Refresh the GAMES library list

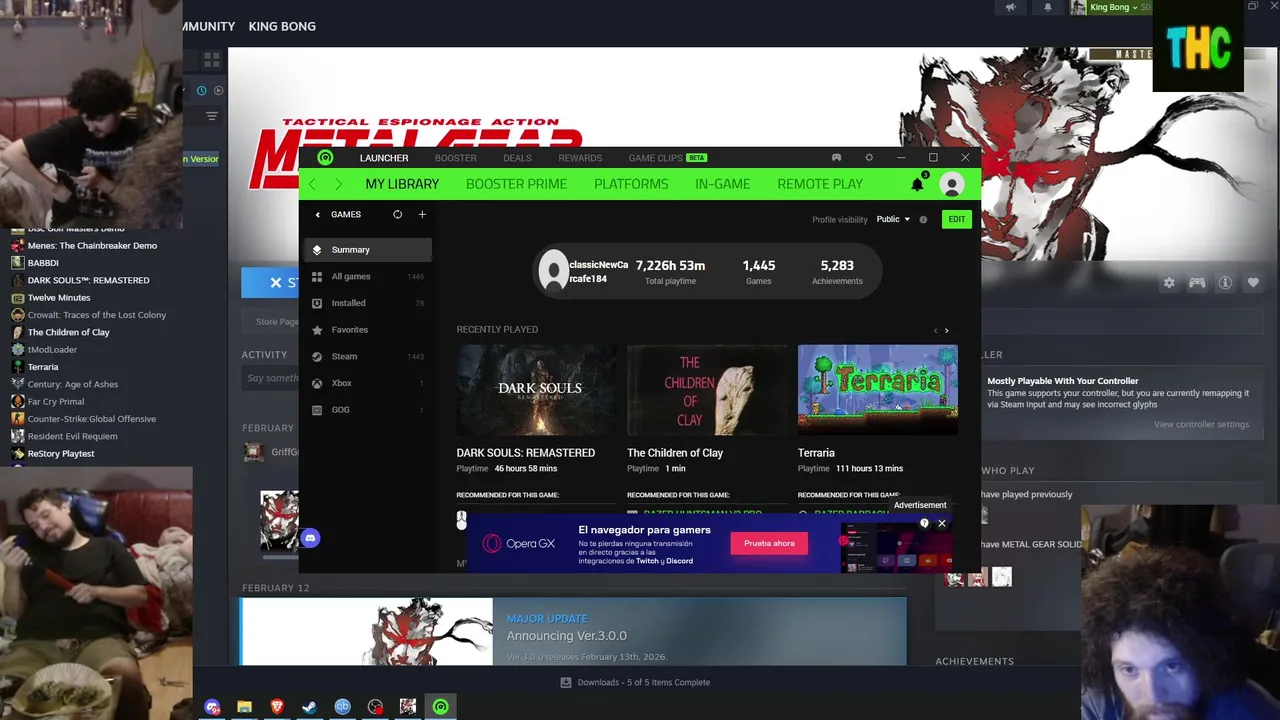click(x=397, y=214)
